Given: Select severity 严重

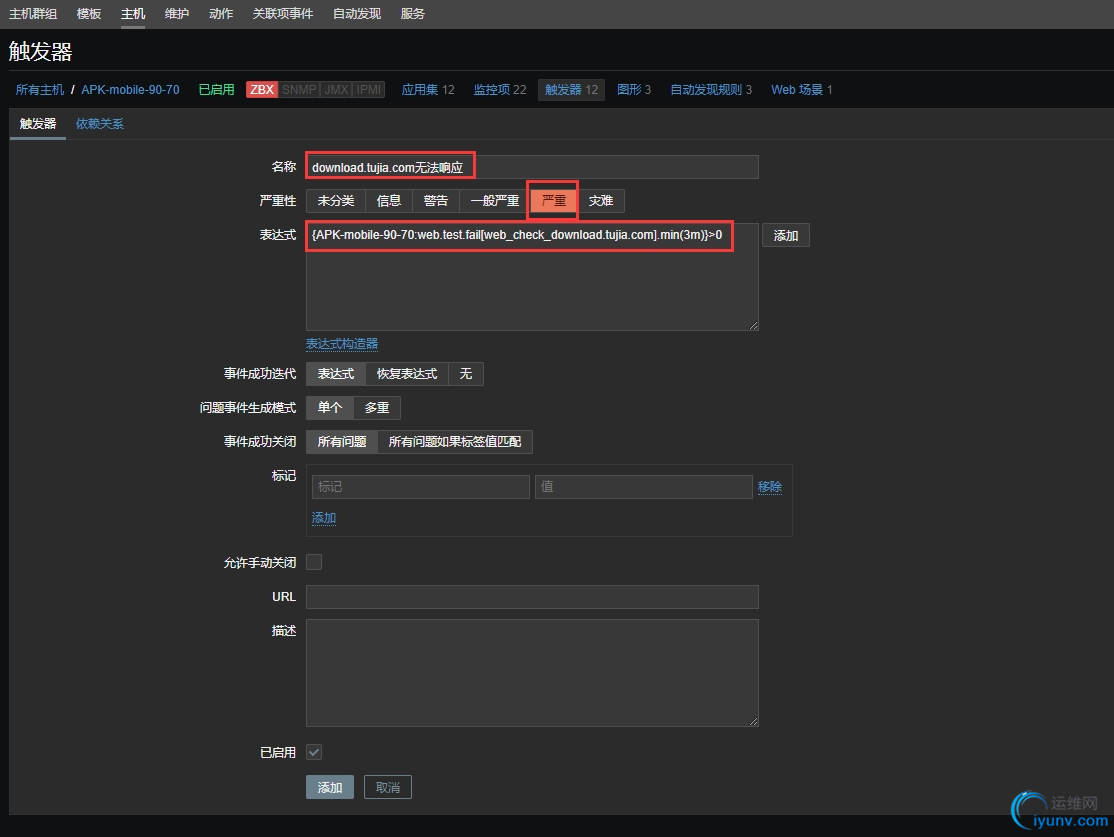Looking at the screenshot, I should coord(553,201).
